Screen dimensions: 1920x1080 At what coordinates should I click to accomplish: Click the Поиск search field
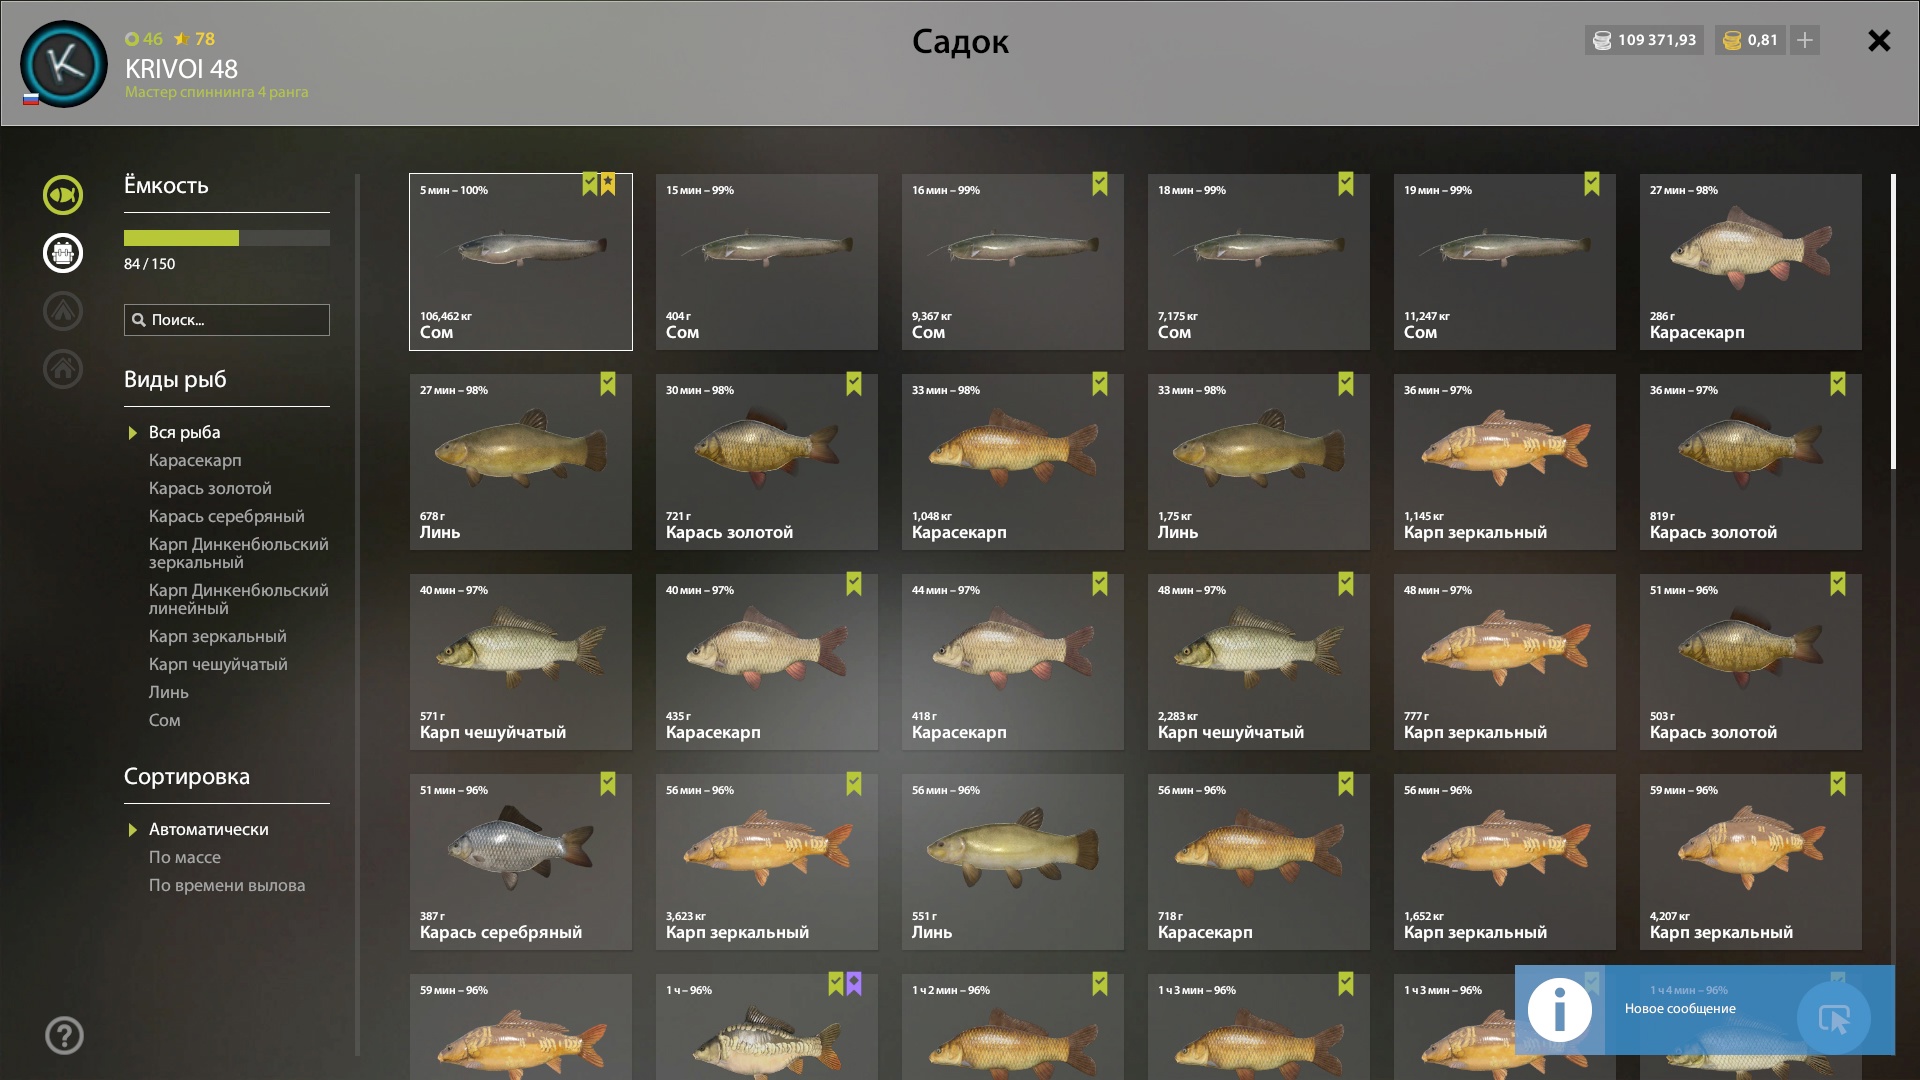[x=227, y=320]
